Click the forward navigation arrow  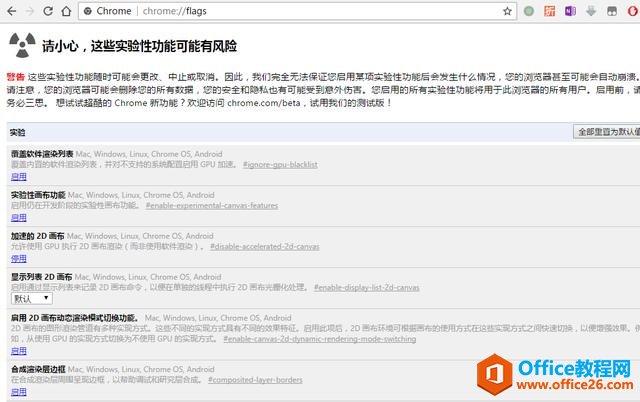click(x=29, y=11)
